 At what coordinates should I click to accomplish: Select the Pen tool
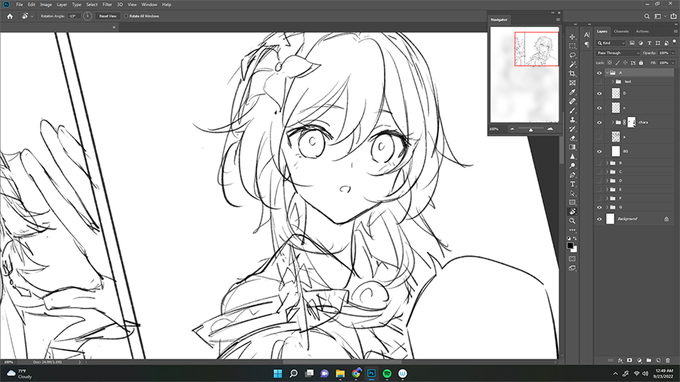point(572,175)
